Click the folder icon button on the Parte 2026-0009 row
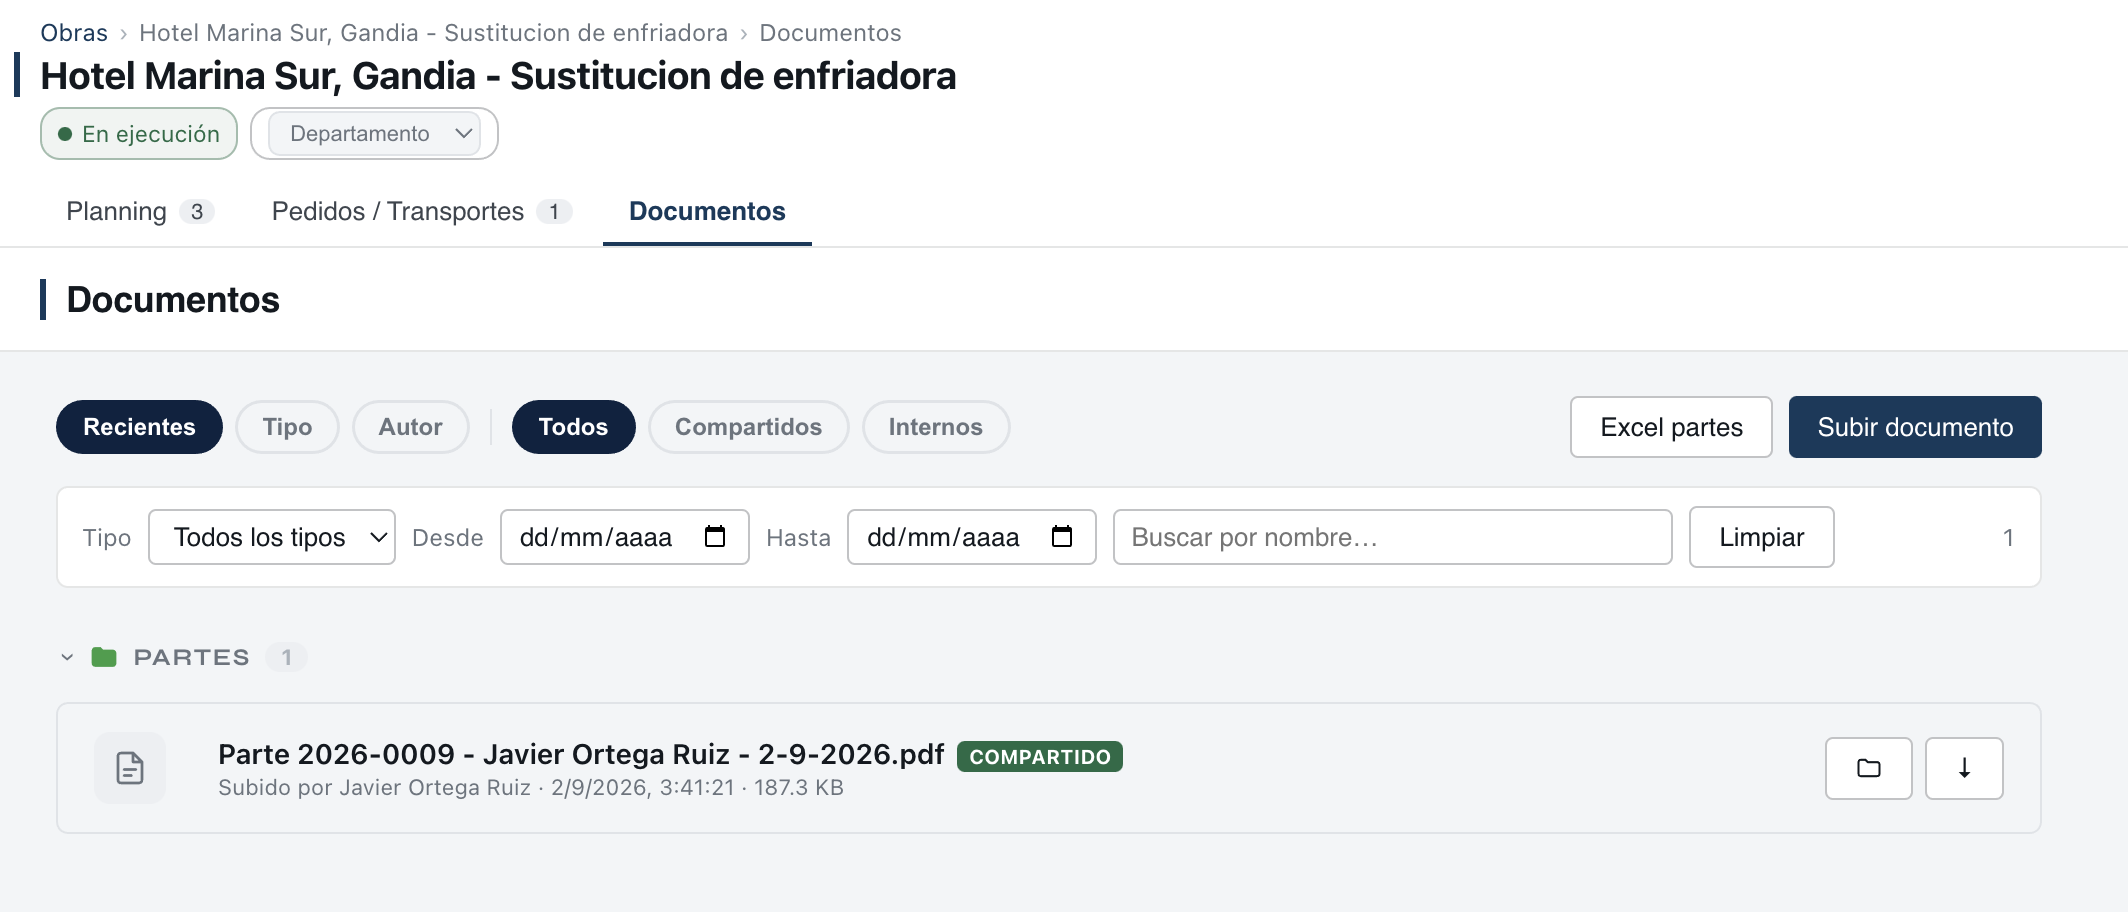The width and height of the screenshot is (2128, 912). [x=1868, y=768]
